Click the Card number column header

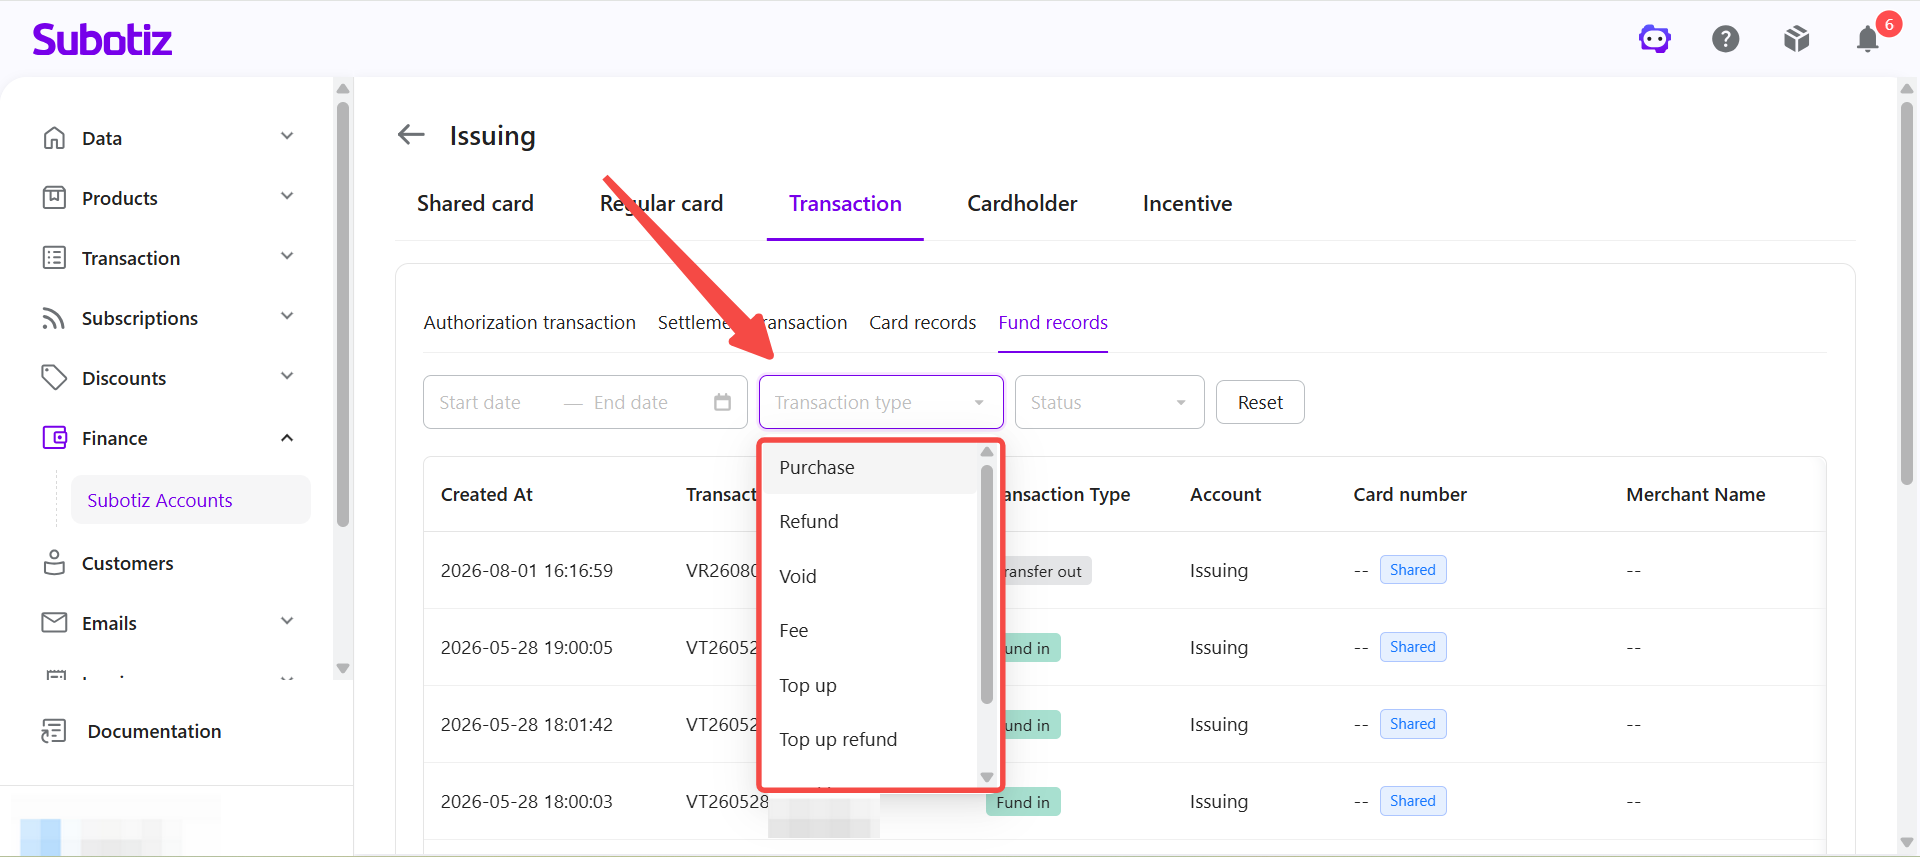[1410, 494]
